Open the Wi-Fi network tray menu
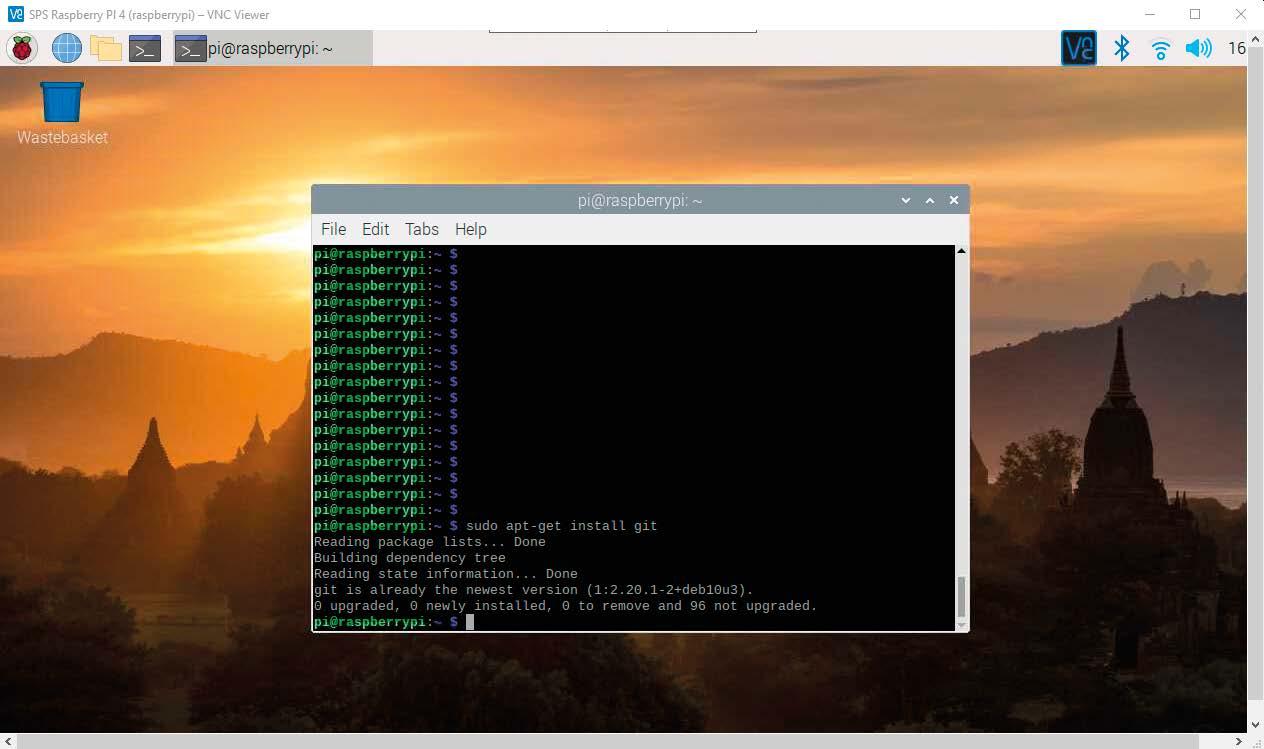The width and height of the screenshot is (1264, 749). click(x=1160, y=49)
